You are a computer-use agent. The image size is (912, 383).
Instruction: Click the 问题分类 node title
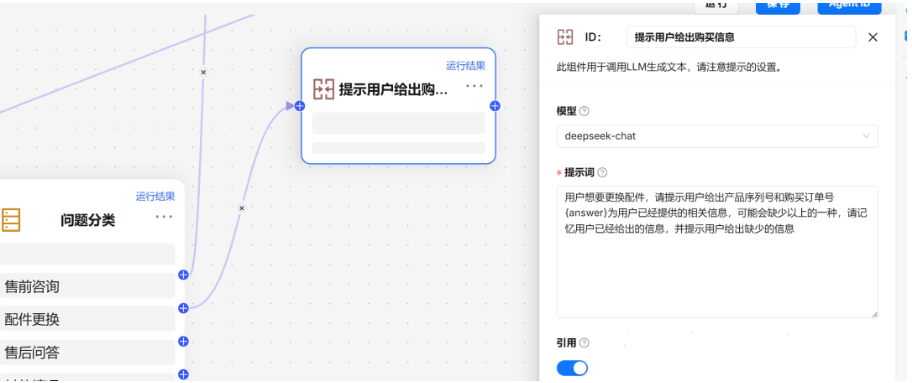pyautogui.click(x=88, y=221)
